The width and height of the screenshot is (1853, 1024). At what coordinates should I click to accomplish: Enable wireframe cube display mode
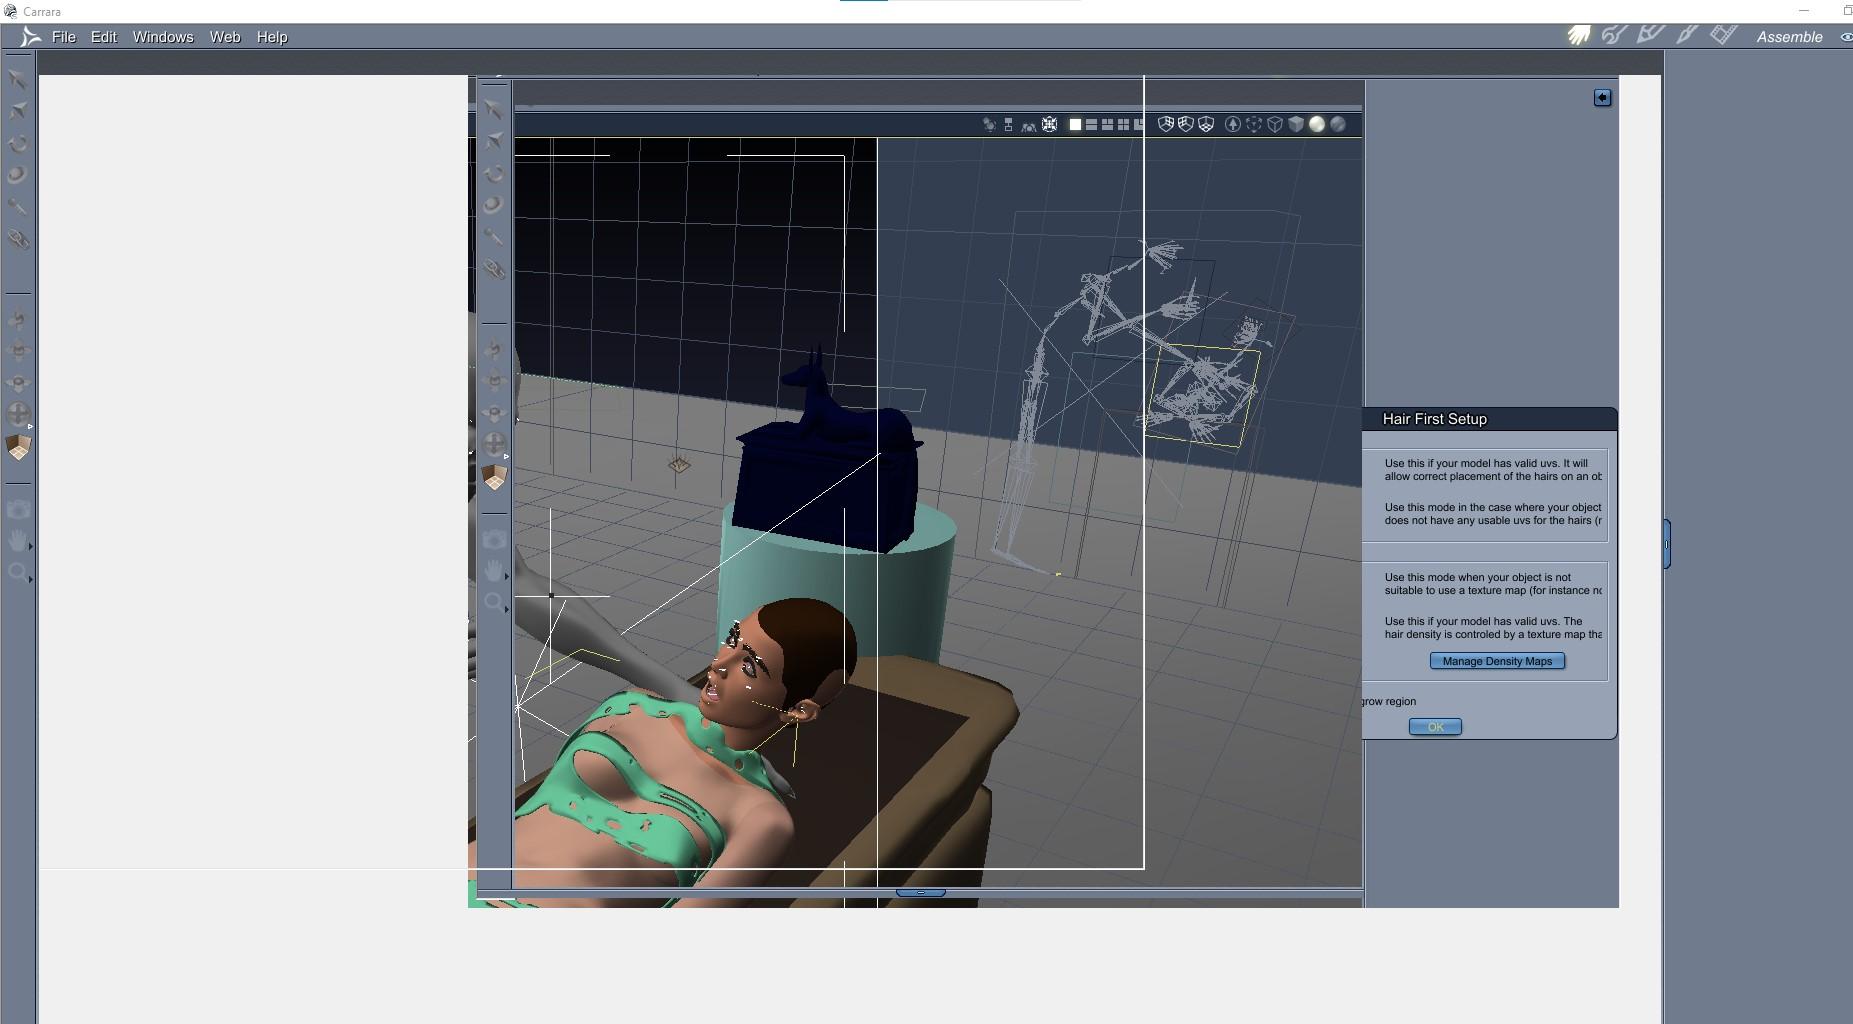click(x=1275, y=124)
